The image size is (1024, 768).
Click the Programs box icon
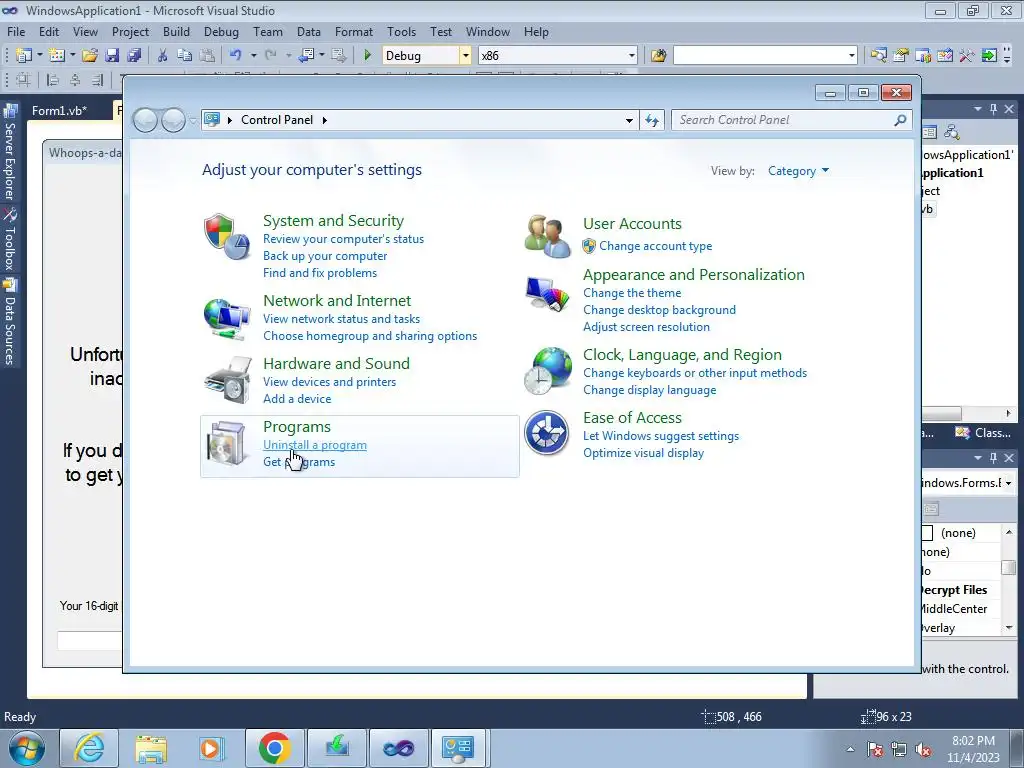coord(227,443)
